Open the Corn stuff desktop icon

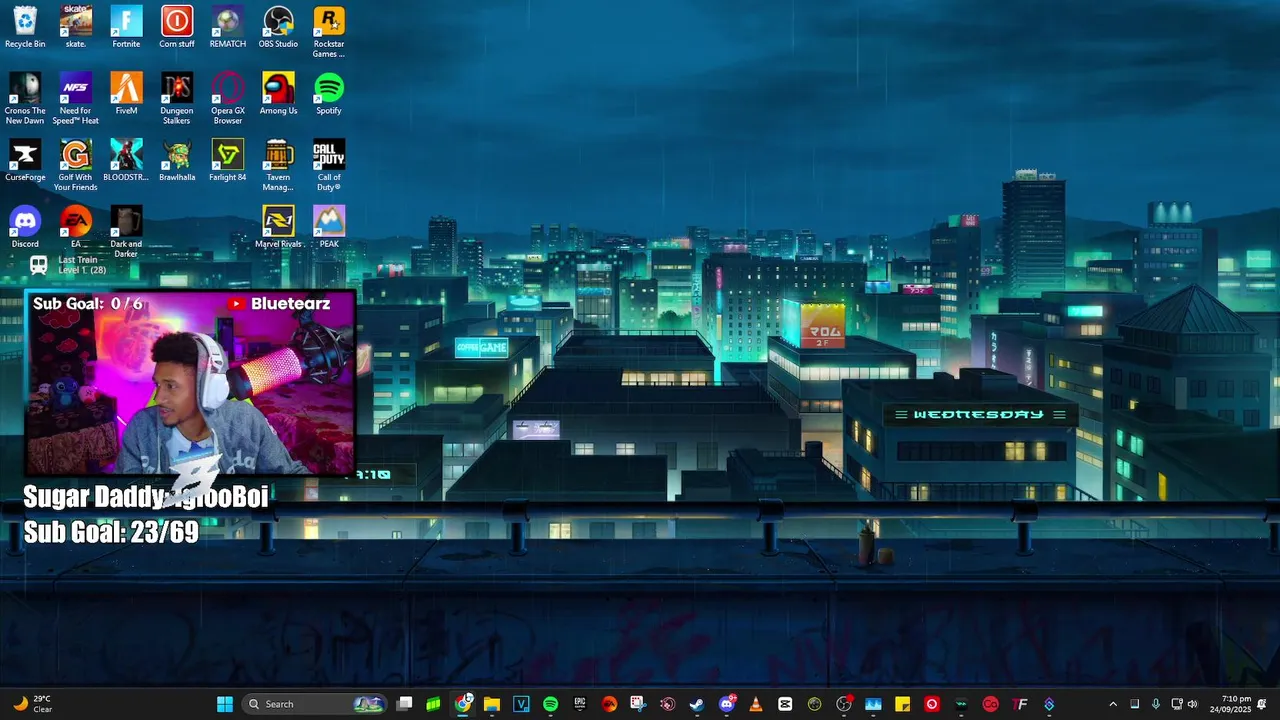[x=177, y=27]
